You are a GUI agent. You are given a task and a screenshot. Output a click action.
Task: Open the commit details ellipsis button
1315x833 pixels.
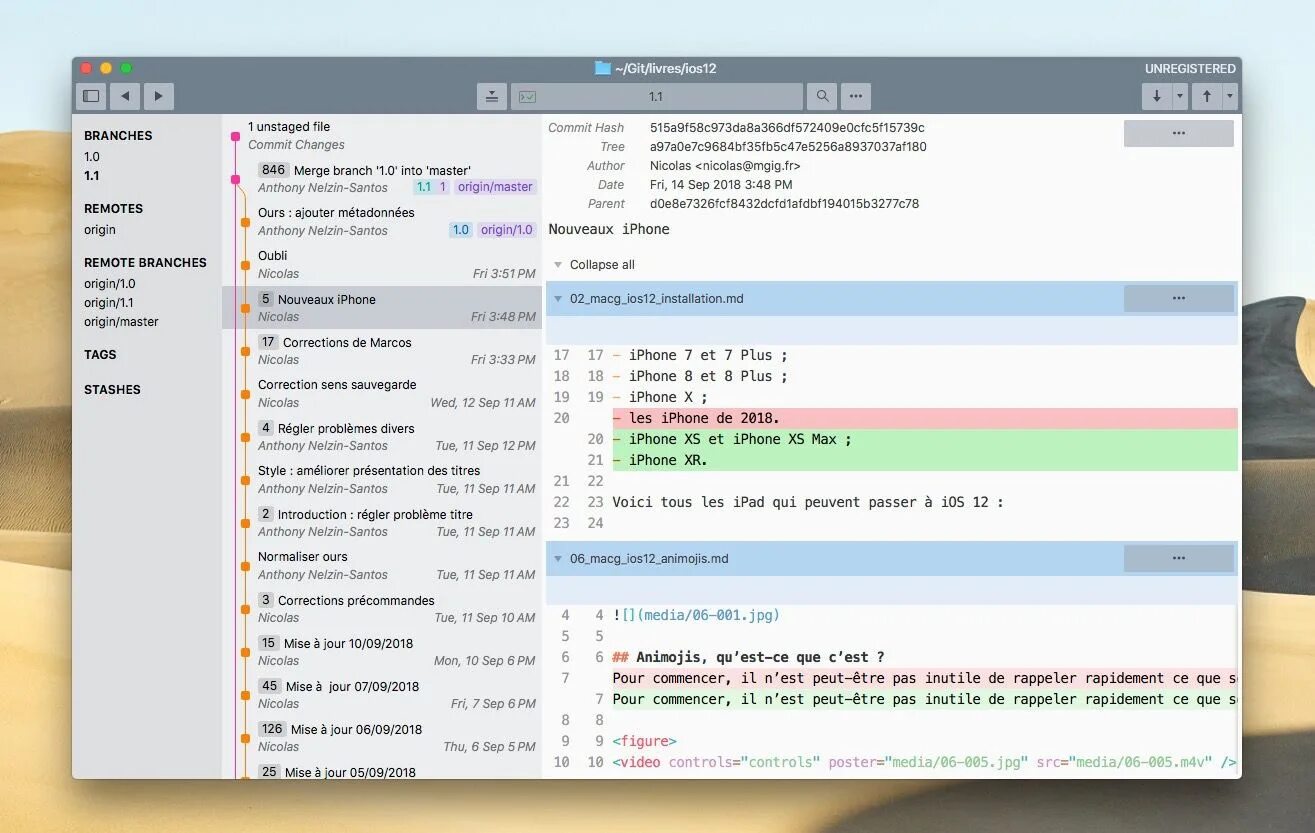1179,133
